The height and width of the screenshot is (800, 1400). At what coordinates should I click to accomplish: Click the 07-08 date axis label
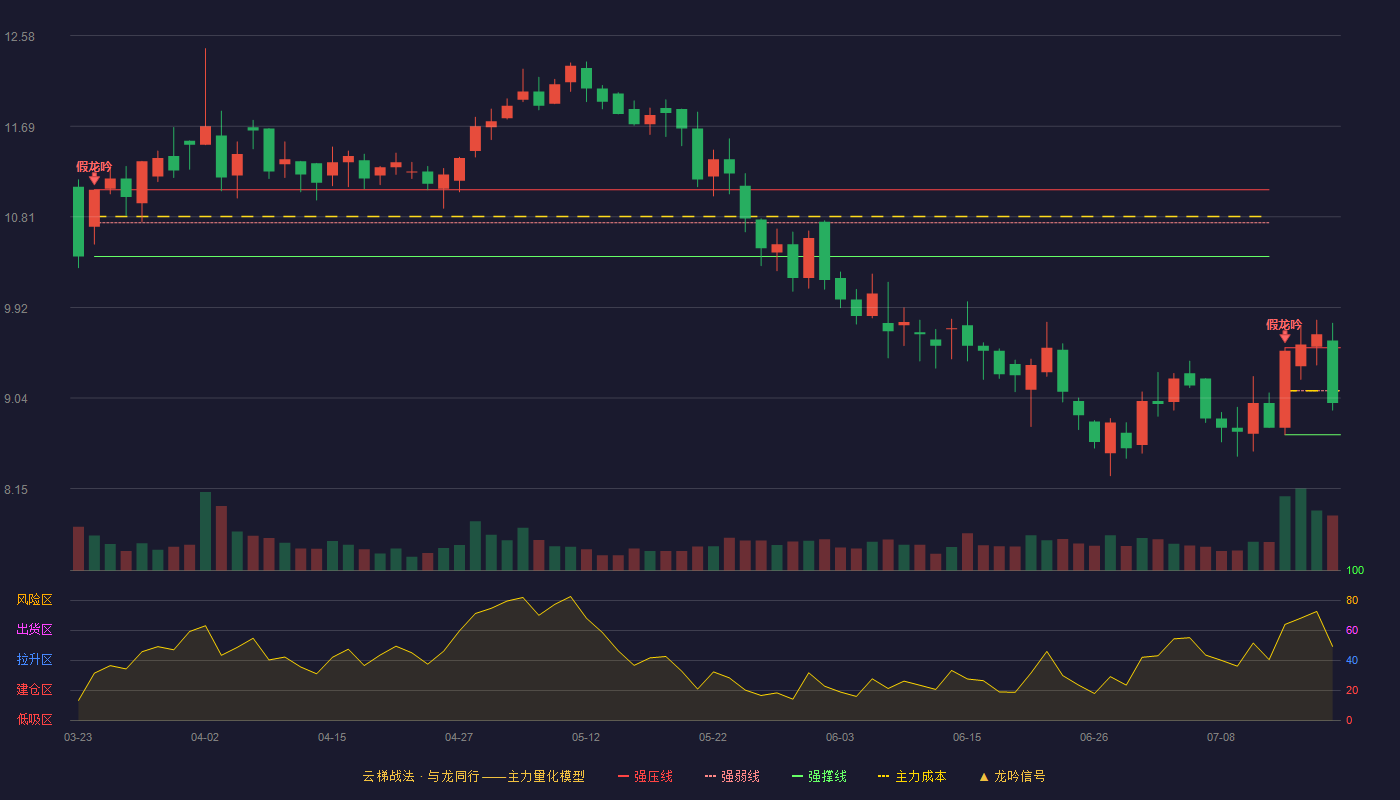click(1221, 737)
